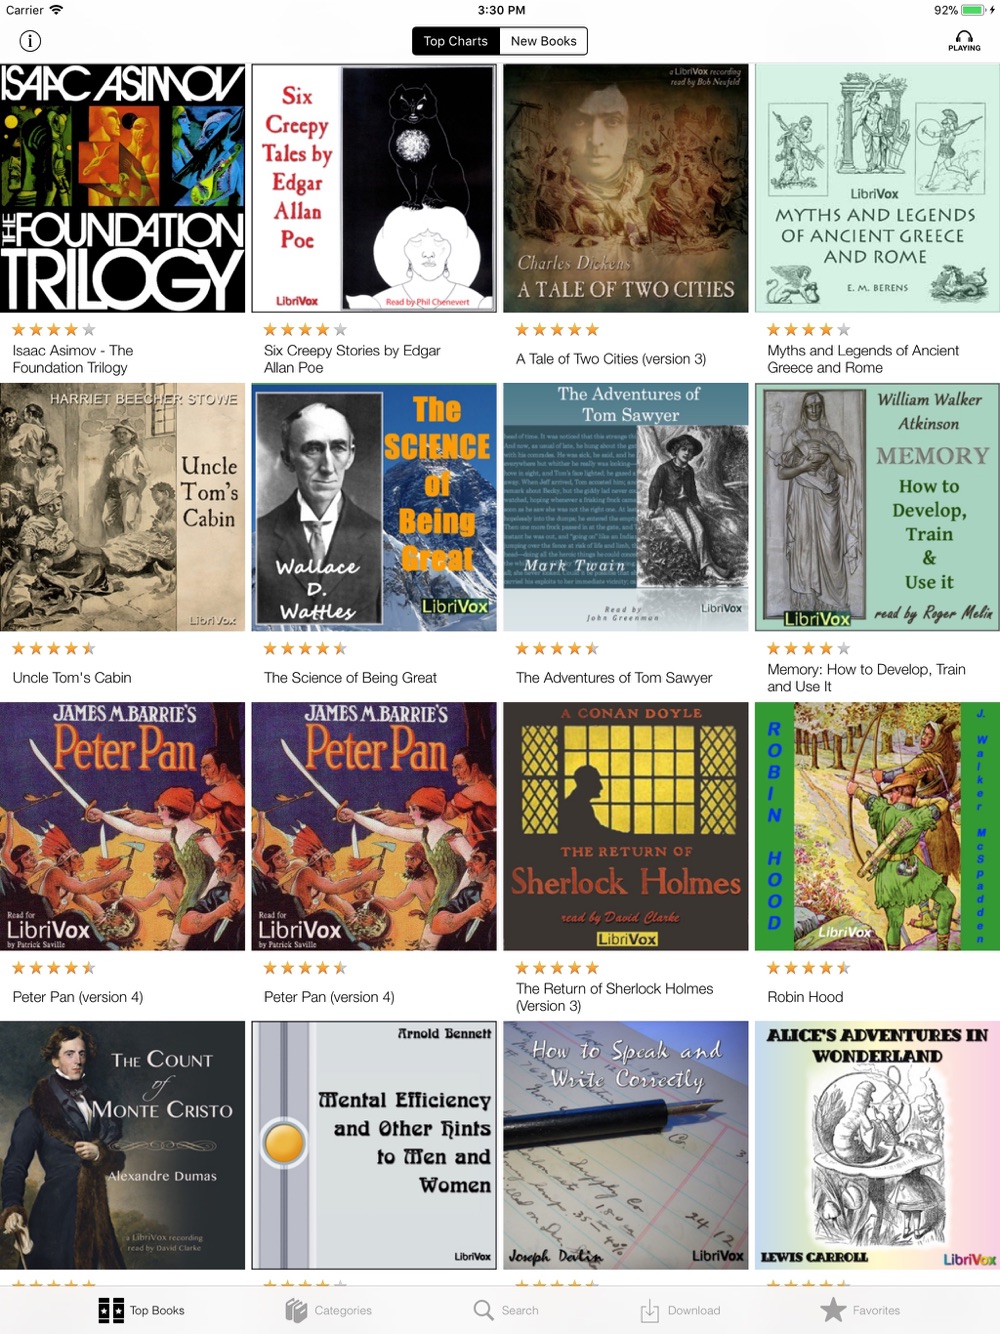Open the Adventures of Tom Sawyer cover
This screenshot has height=1334, width=1000.
[625, 507]
